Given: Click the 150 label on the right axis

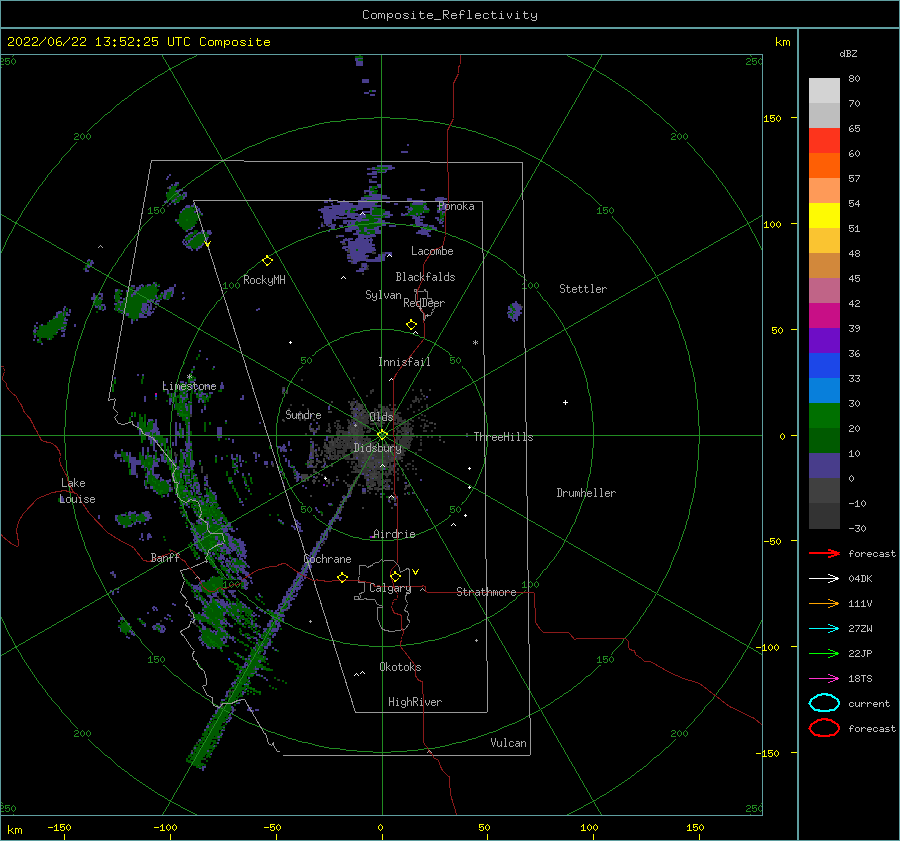Looking at the screenshot, I should (772, 118).
